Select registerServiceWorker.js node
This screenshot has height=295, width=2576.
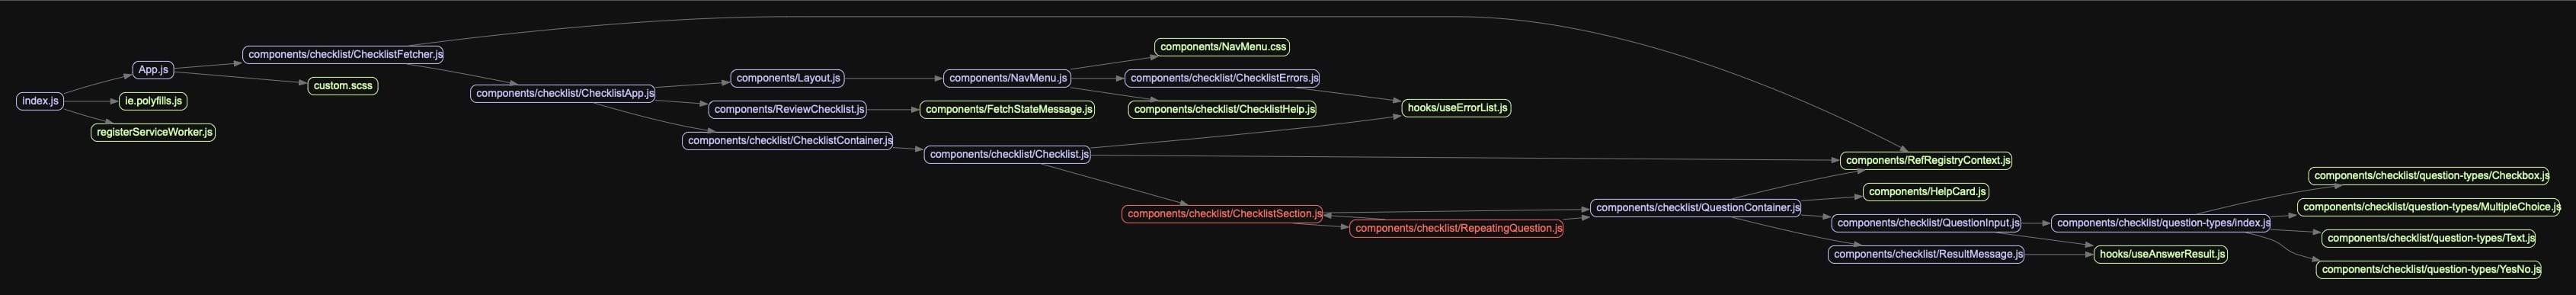[x=153, y=132]
